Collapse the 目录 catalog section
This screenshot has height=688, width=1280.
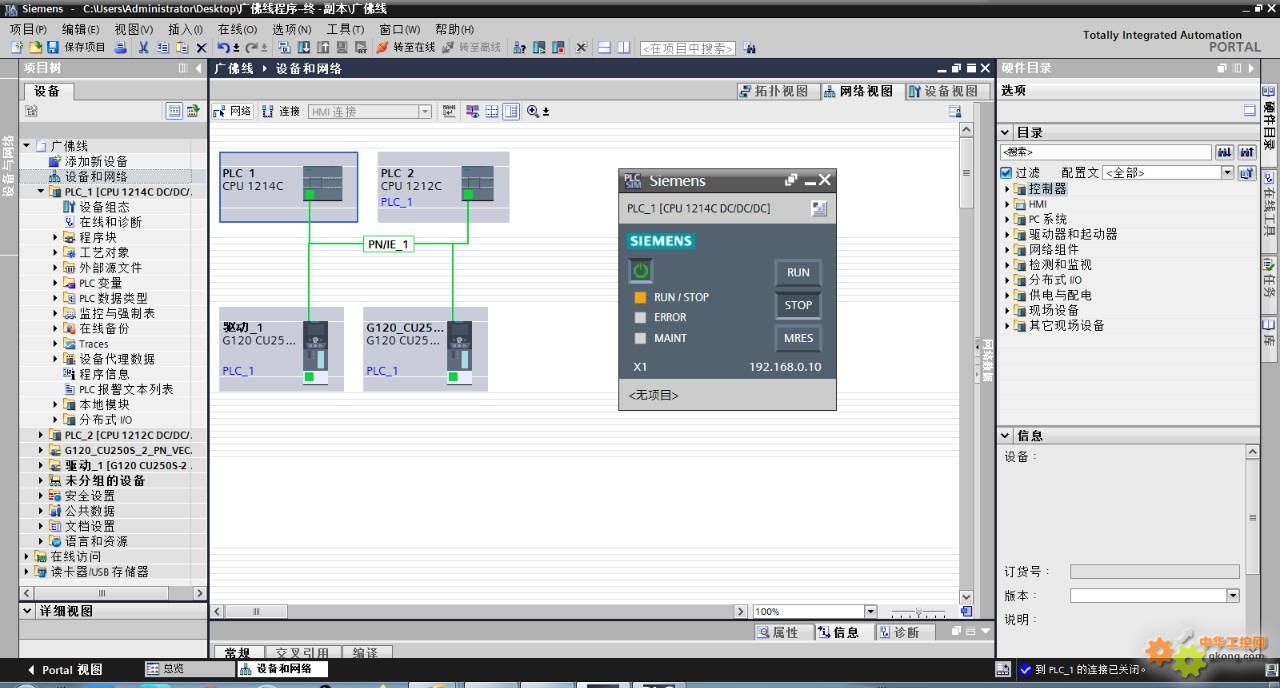[1005, 132]
